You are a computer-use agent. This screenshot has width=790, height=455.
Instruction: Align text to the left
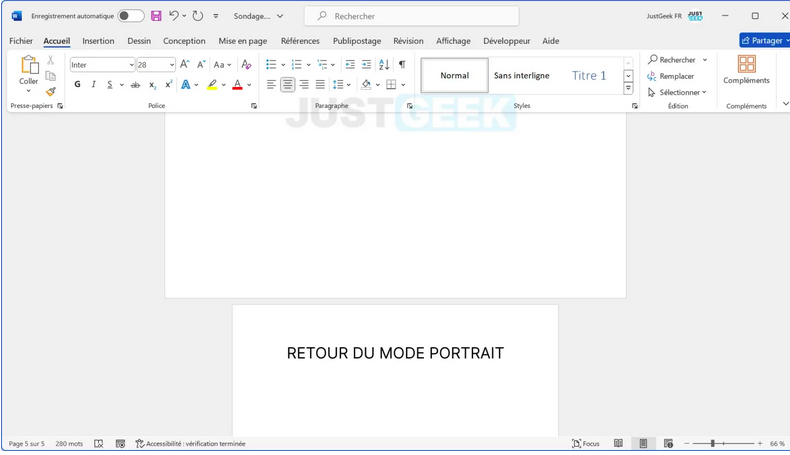[x=271, y=85]
